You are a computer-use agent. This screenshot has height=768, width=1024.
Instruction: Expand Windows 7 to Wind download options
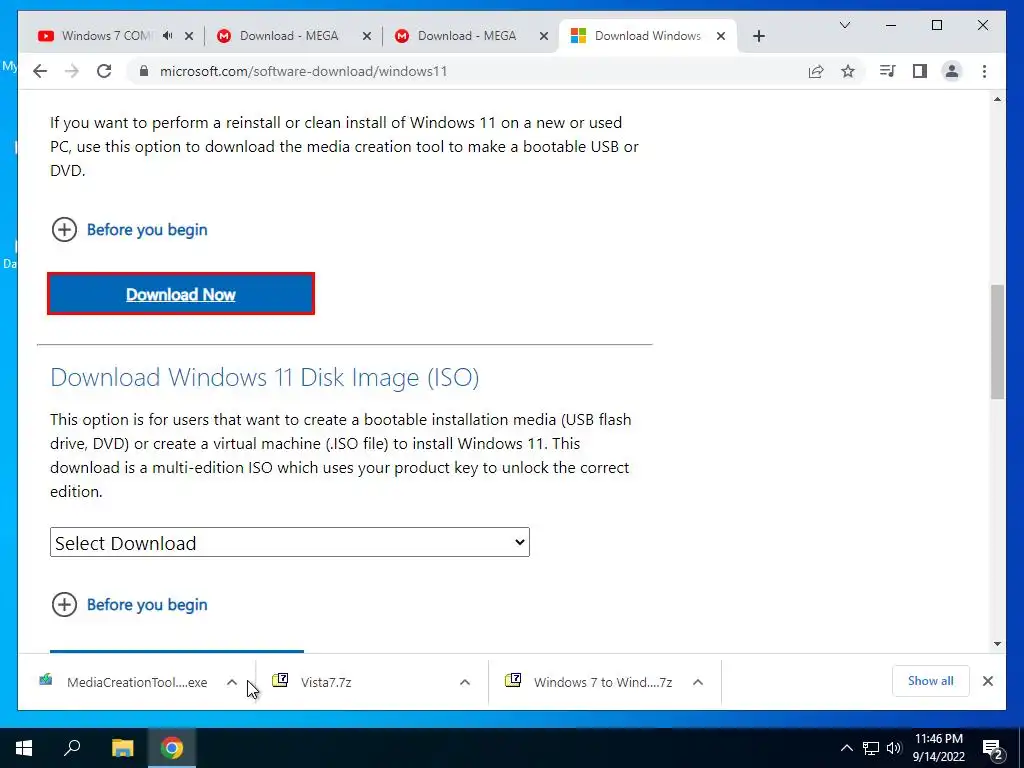[x=697, y=682]
